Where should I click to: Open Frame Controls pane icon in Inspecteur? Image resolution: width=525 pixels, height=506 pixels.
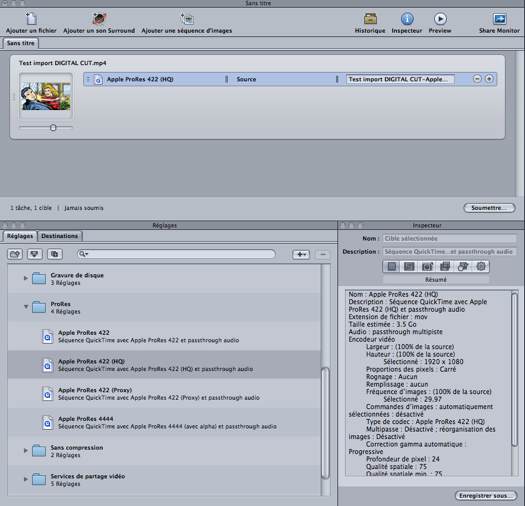pos(427,267)
